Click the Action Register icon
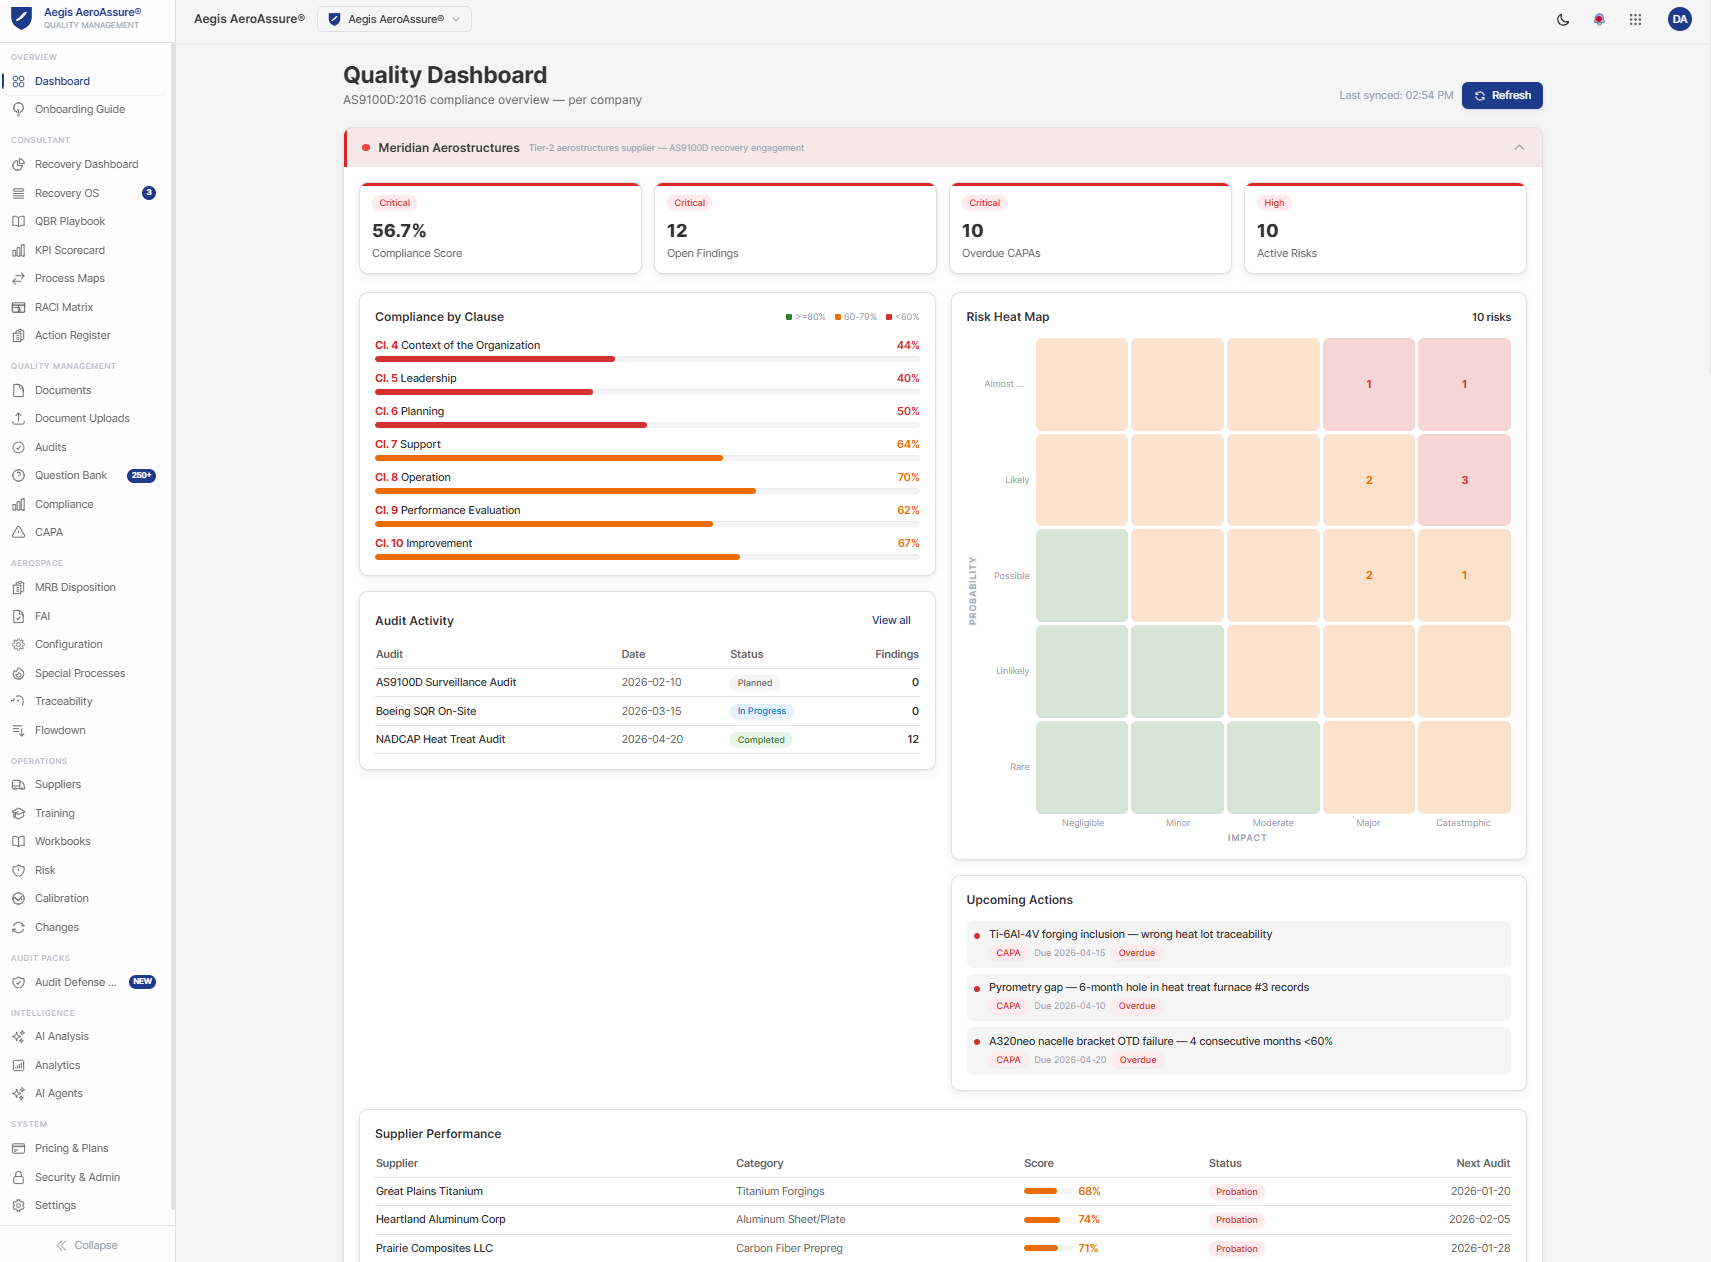Viewport: 1711px width, 1262px height. [18, 335]
